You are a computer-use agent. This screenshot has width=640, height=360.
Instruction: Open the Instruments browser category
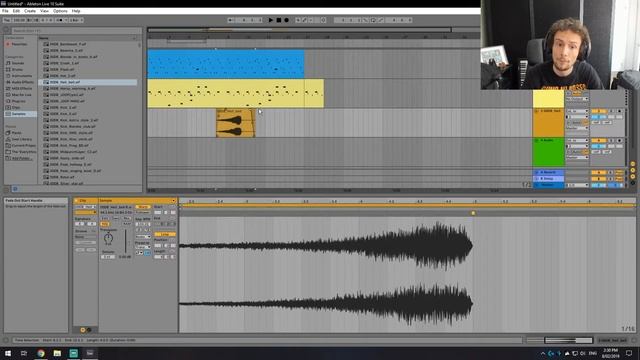click(21, 76)
